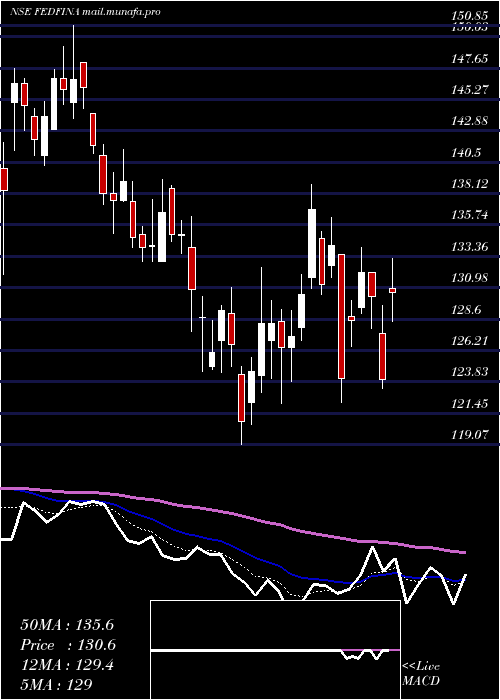This screenshot has height=700, width=500.
Task: Click the Price : 130.6 readout
Action: tap(68, 645)
